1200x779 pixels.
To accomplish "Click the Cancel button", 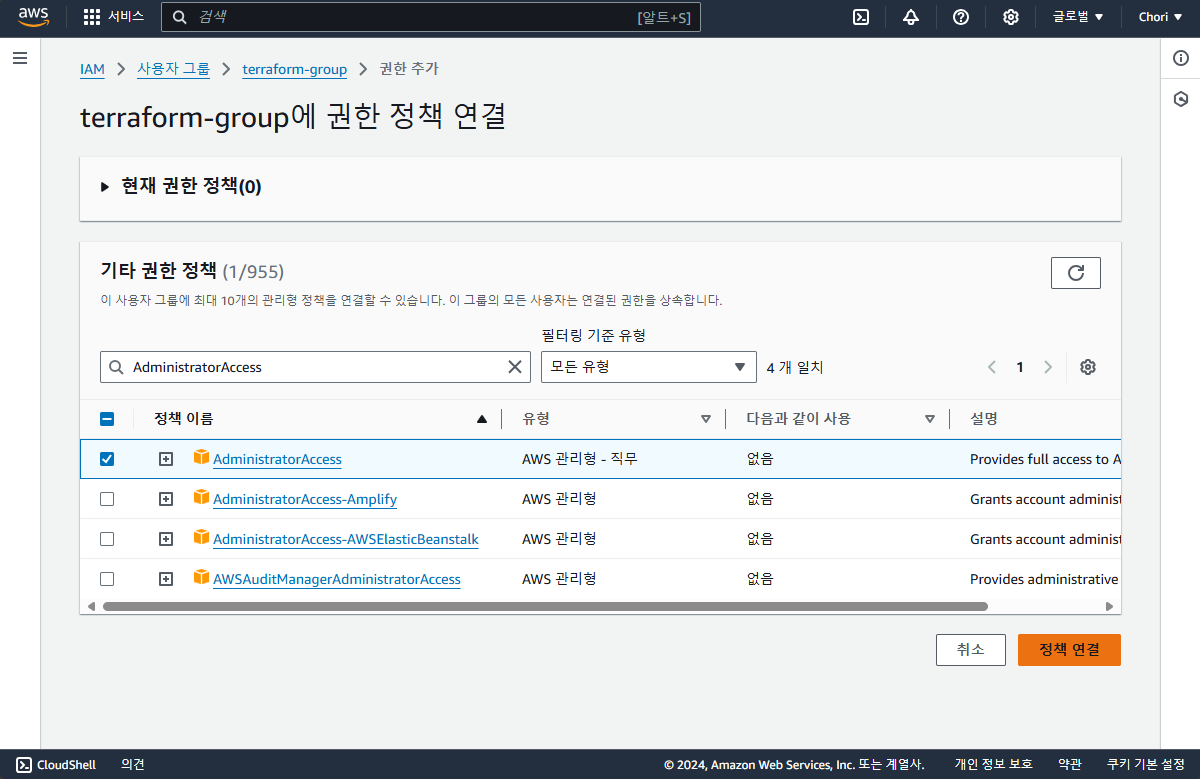I will pos(971,650).
